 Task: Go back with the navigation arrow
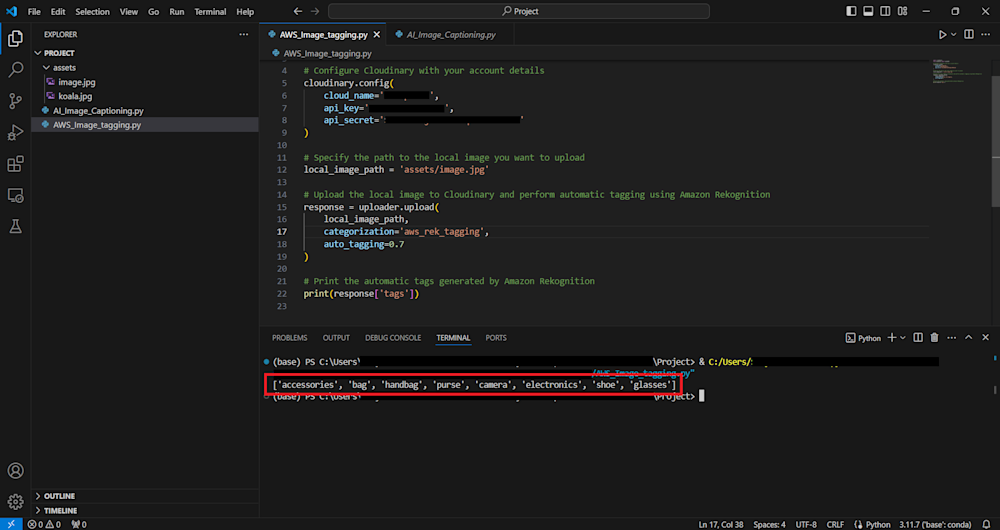[298, 11]
